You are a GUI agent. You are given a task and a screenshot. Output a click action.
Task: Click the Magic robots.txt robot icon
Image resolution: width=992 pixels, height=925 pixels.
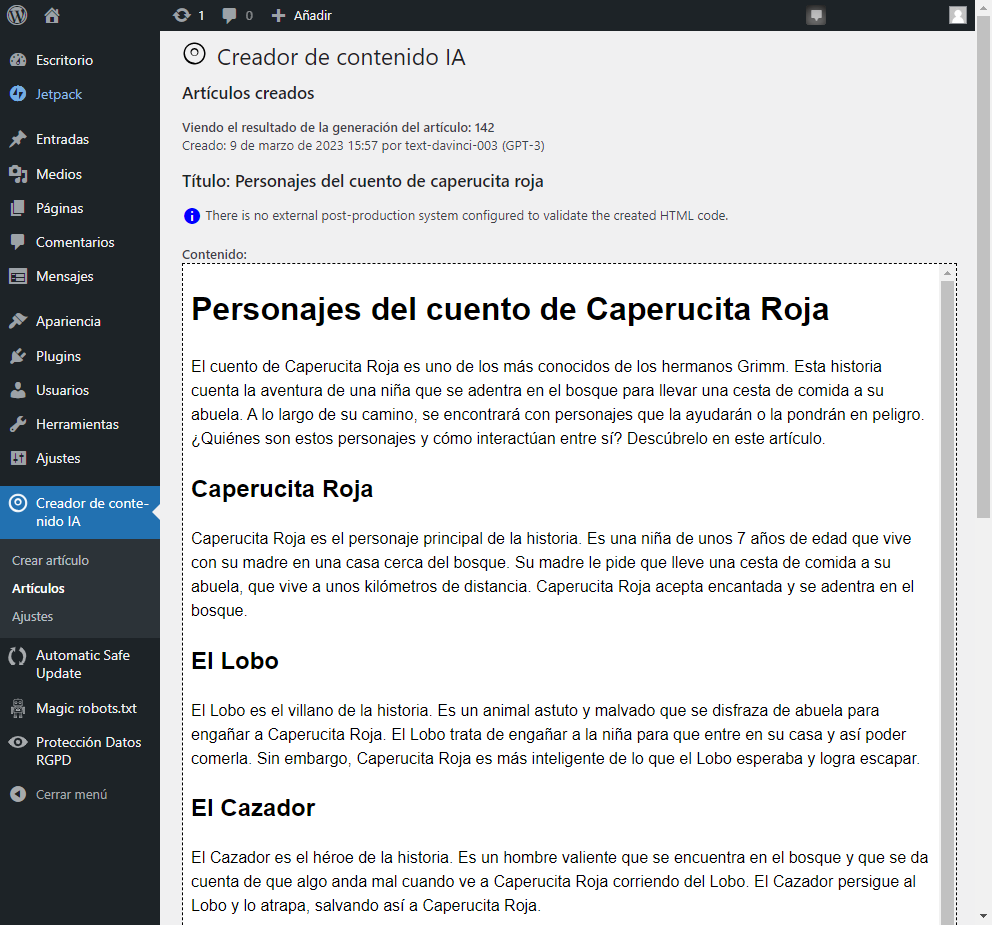click(18, 708)
